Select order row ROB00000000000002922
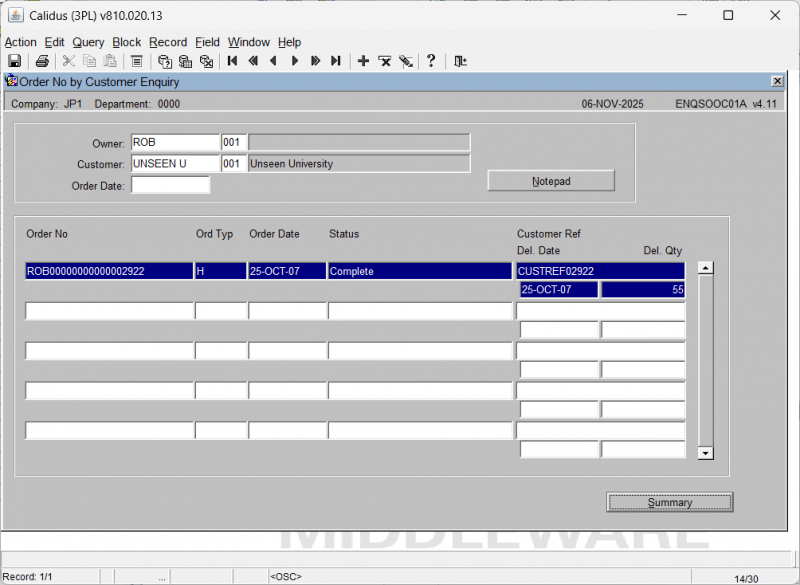The width and height of the screenshot is (800, 585). (109, 271)
